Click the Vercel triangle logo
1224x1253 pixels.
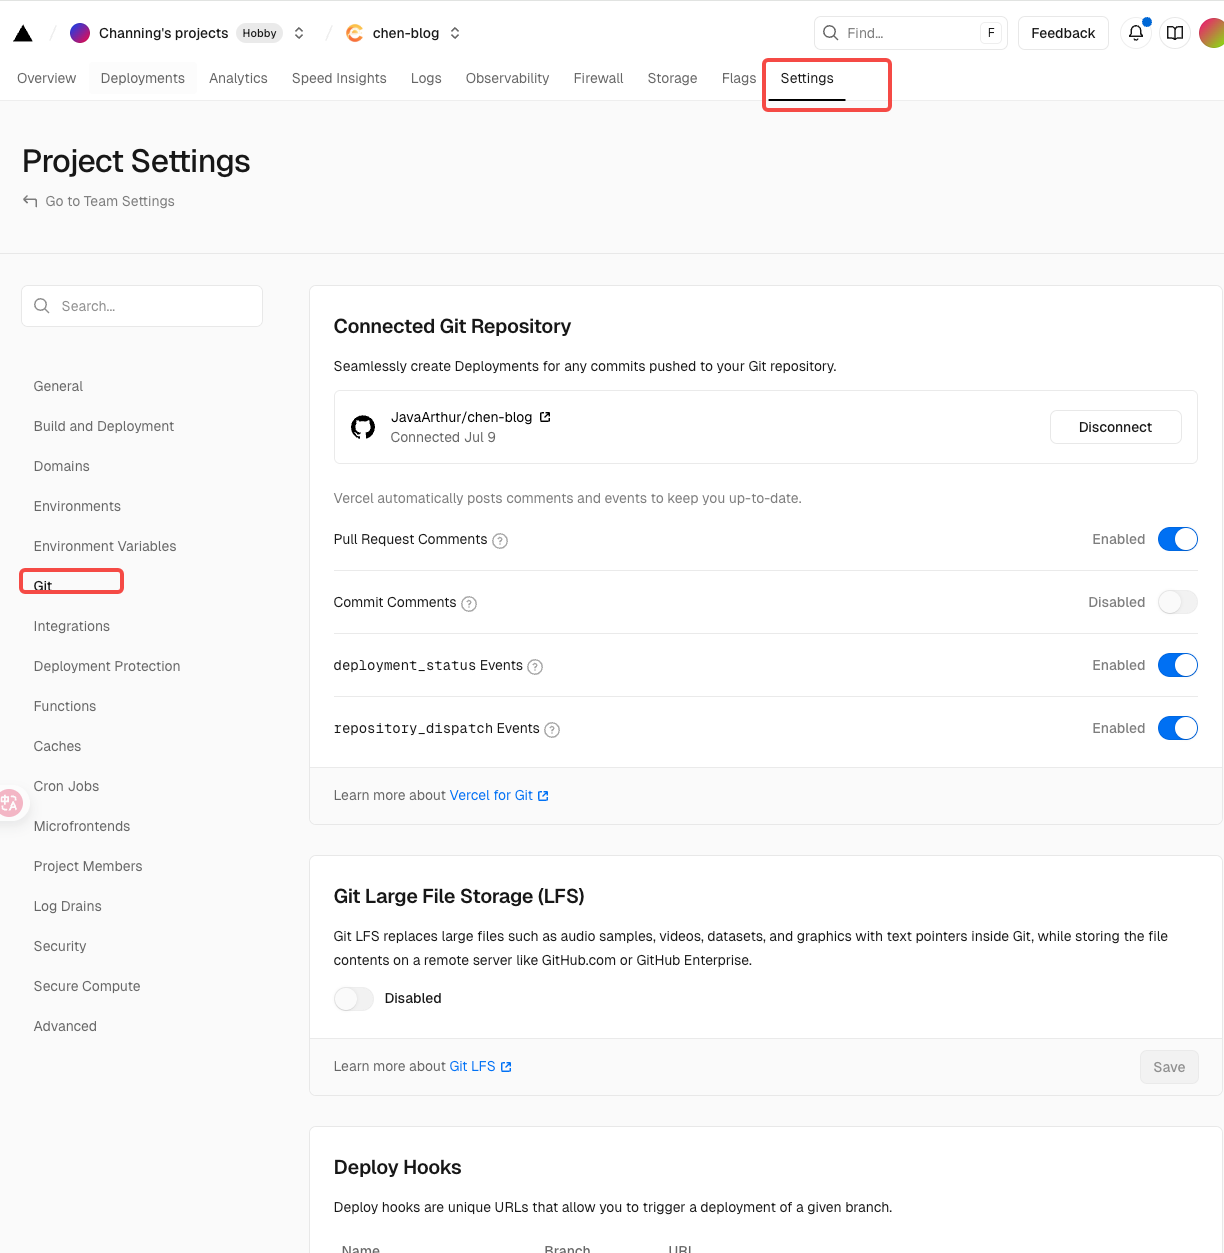[23, 34]
